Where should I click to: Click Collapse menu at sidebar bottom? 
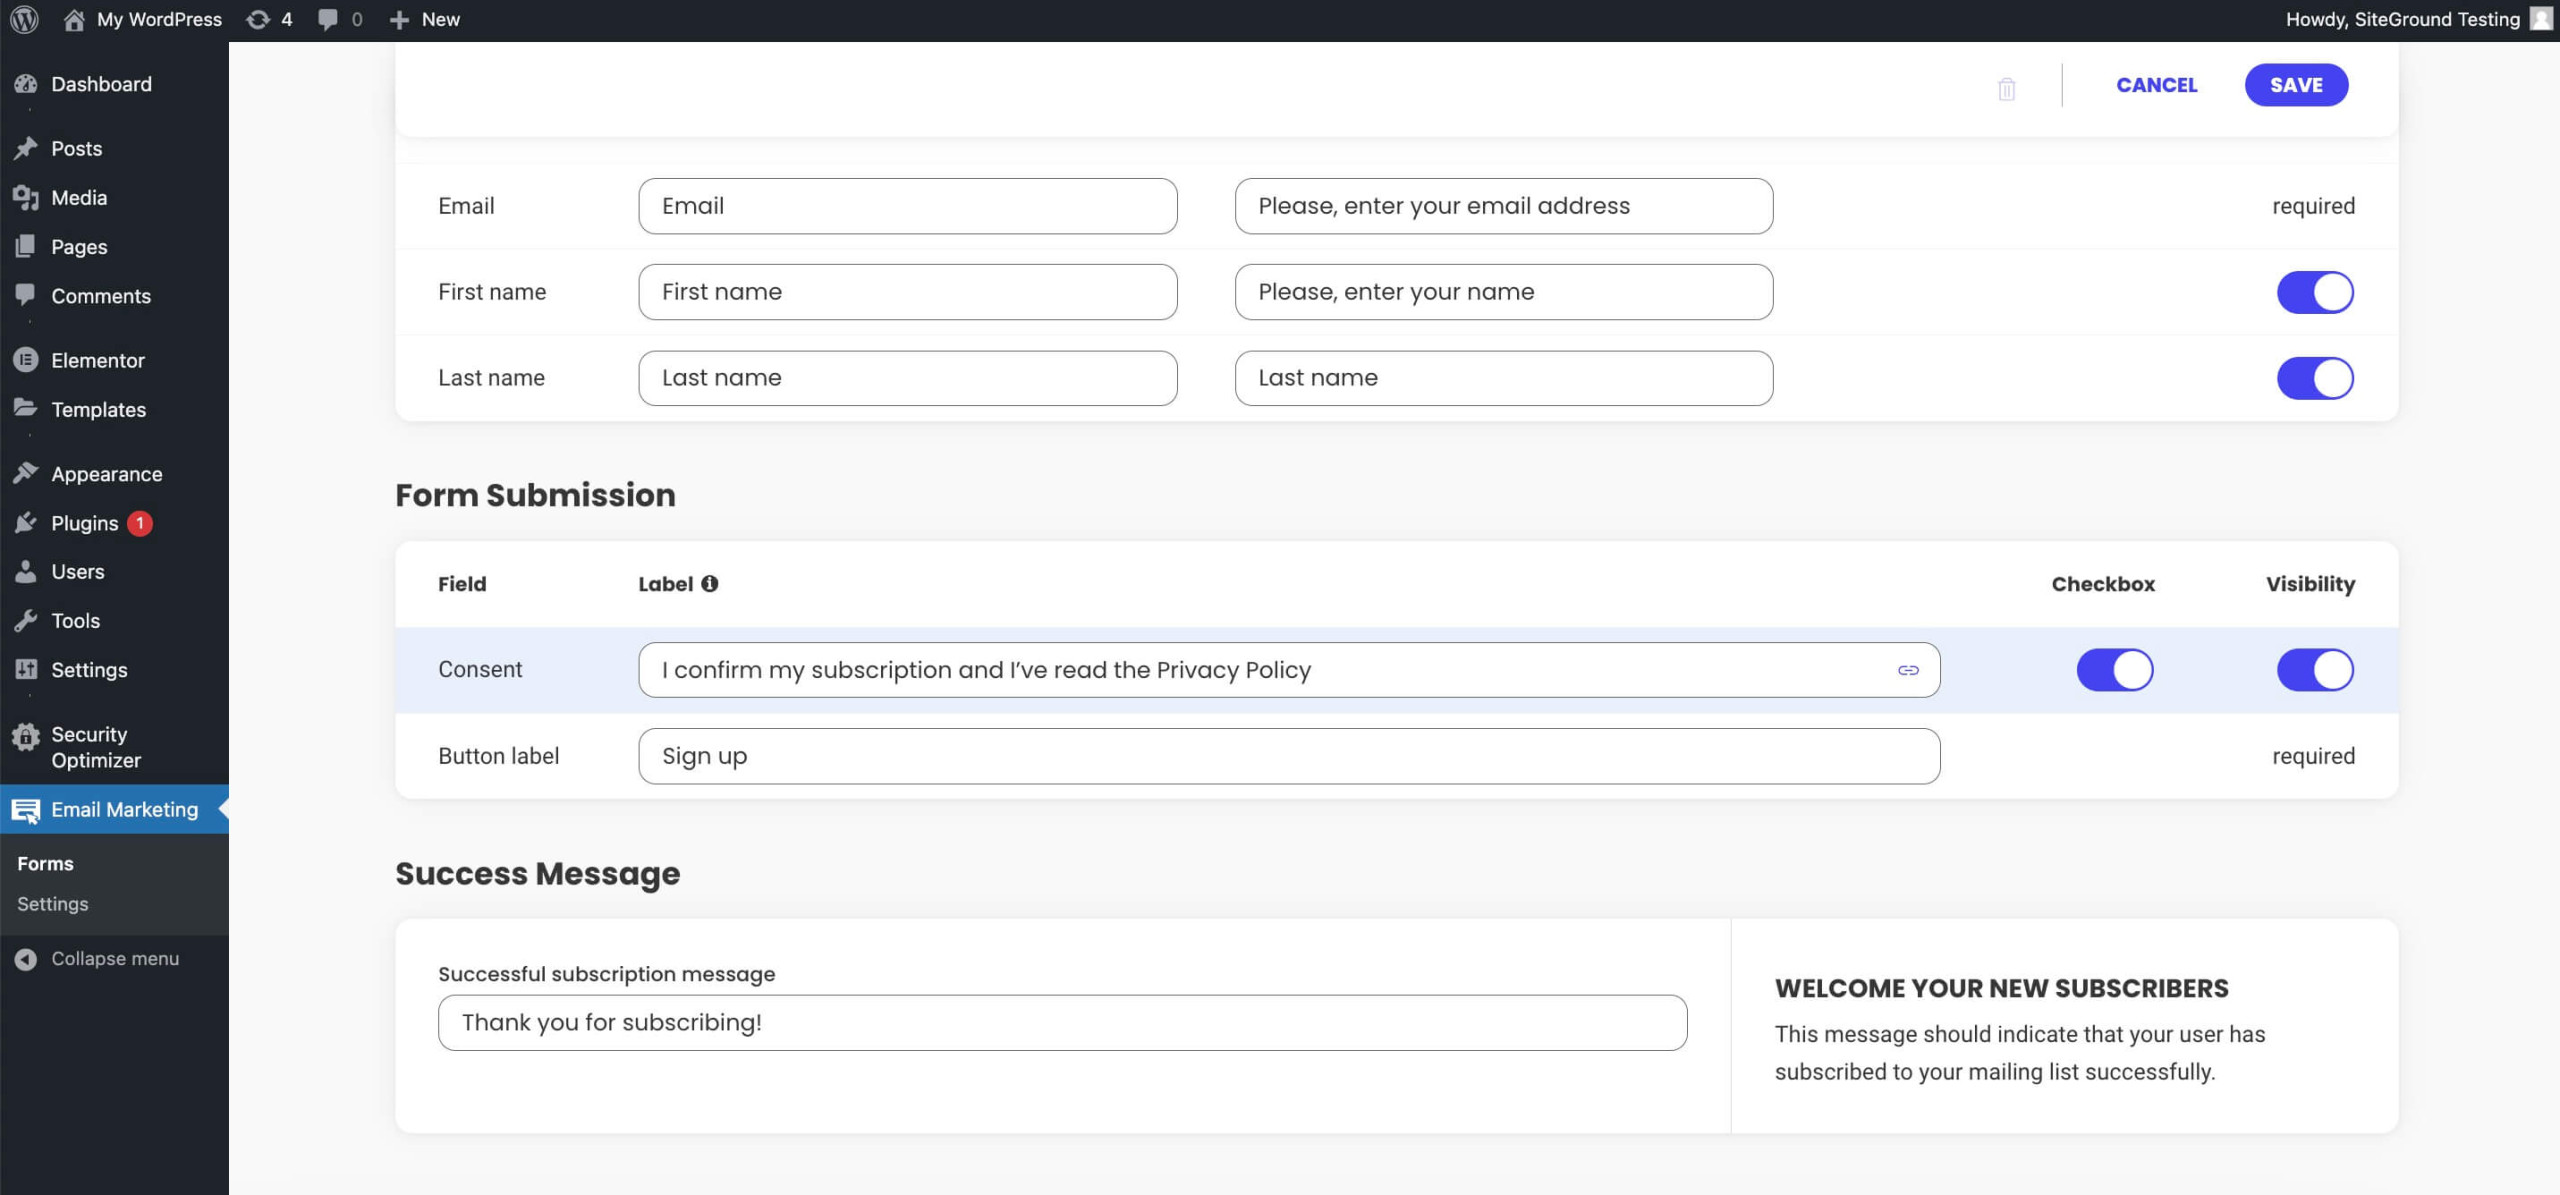(x=114, y=958)
